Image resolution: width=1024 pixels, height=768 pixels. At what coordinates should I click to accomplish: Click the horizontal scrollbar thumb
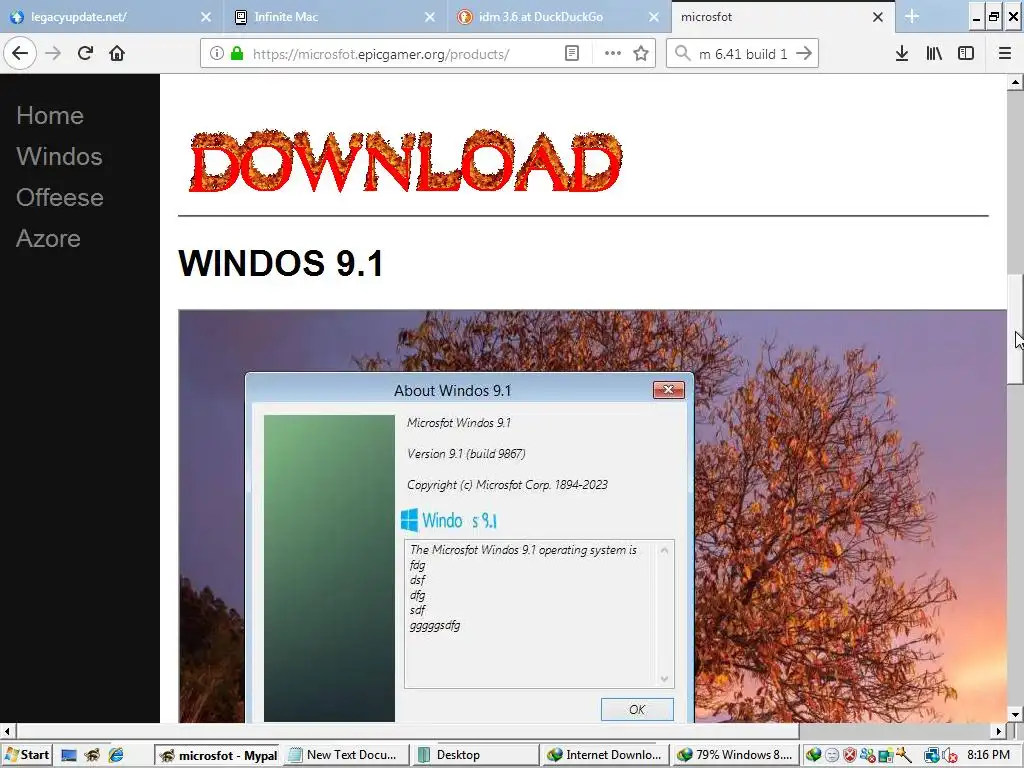click(x=408, y=731)
